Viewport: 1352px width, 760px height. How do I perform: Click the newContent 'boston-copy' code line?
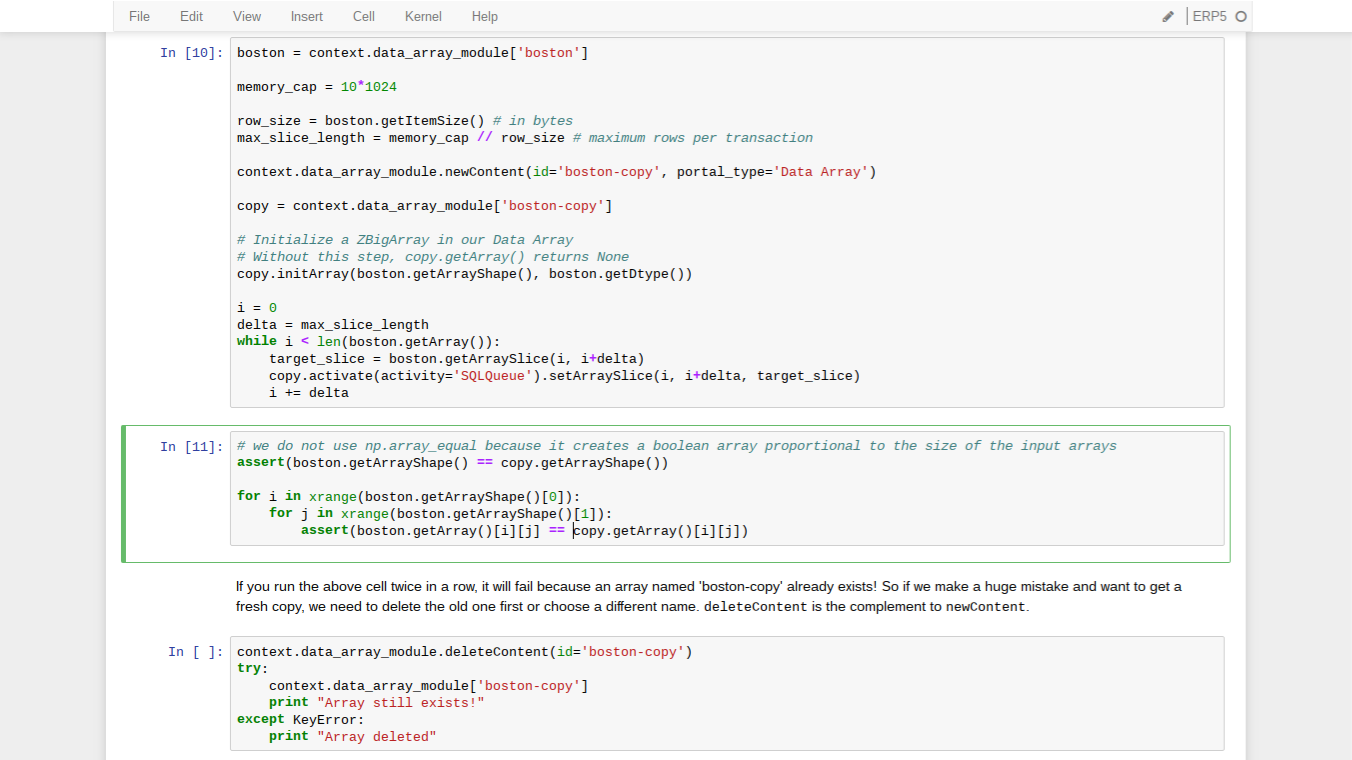click(557, 172)
